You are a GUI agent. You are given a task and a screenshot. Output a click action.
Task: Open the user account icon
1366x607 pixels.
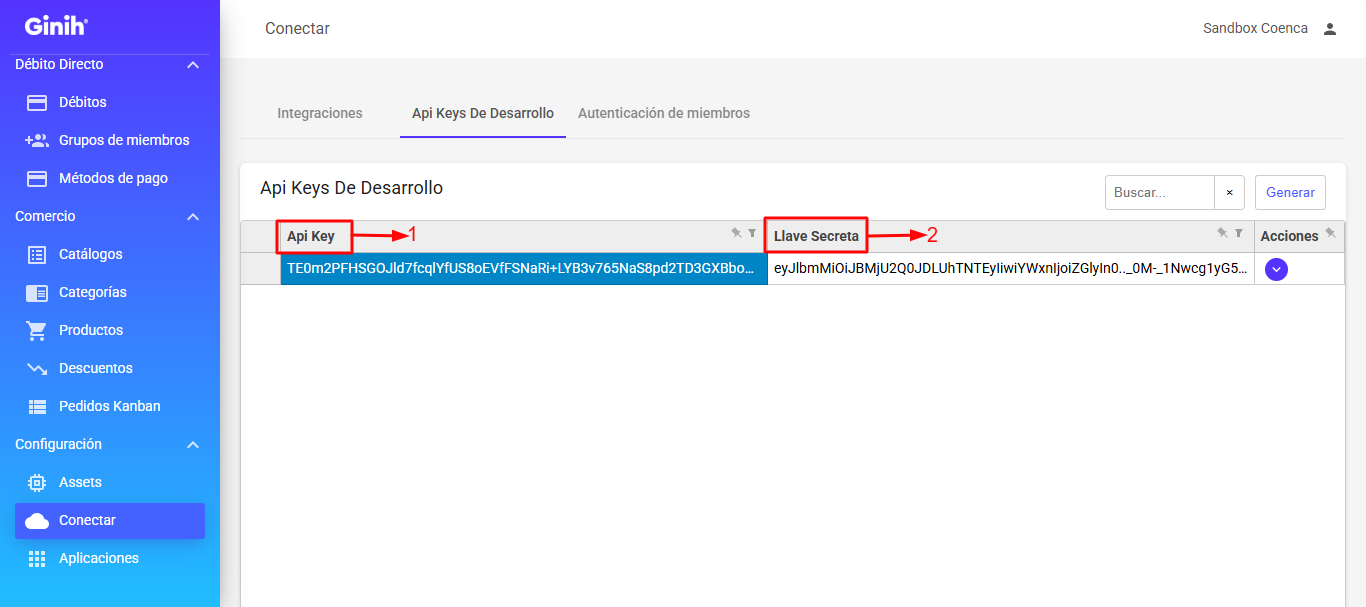(x=1330, y=28)
